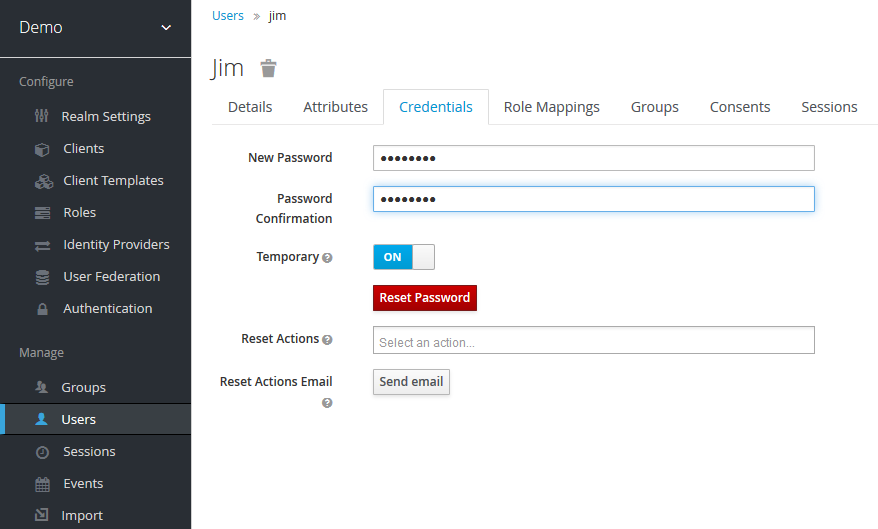The width and height of the screenshot is (878, 529).
Task: Click the Clients cube icon
Action: click(42, 149)
